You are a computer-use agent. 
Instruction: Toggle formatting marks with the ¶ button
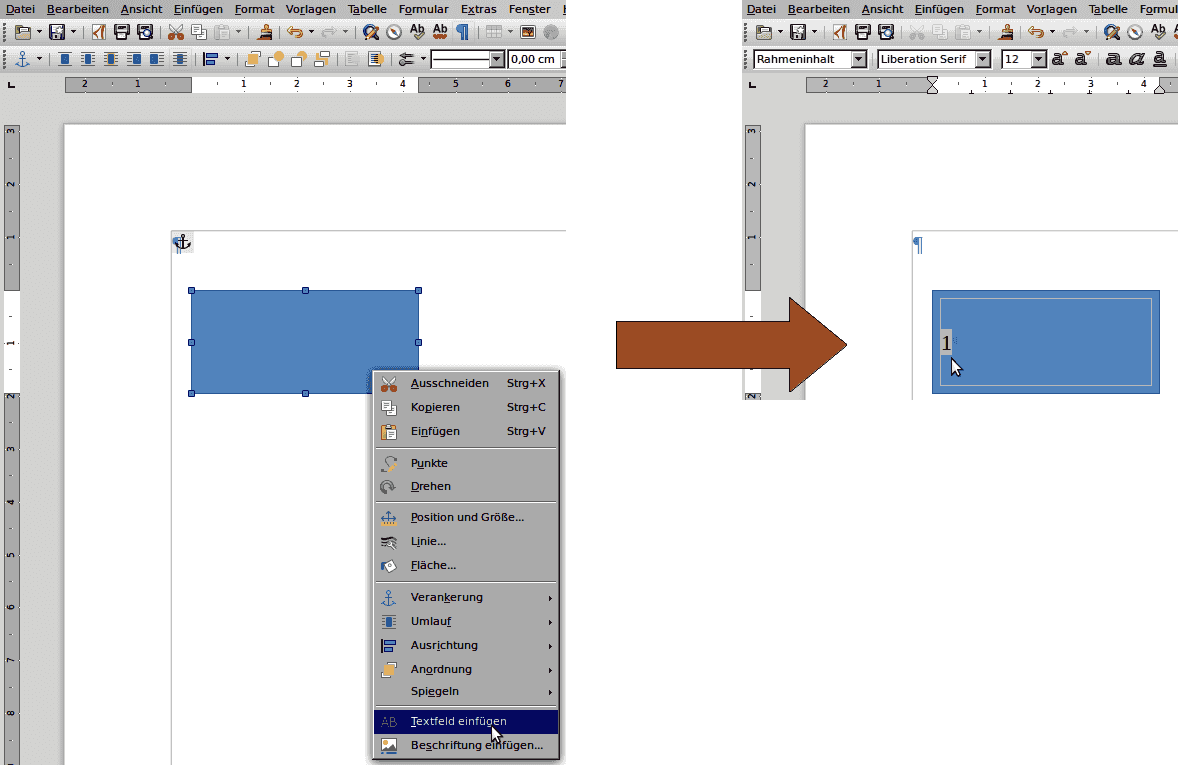click(x=462, y=32)
